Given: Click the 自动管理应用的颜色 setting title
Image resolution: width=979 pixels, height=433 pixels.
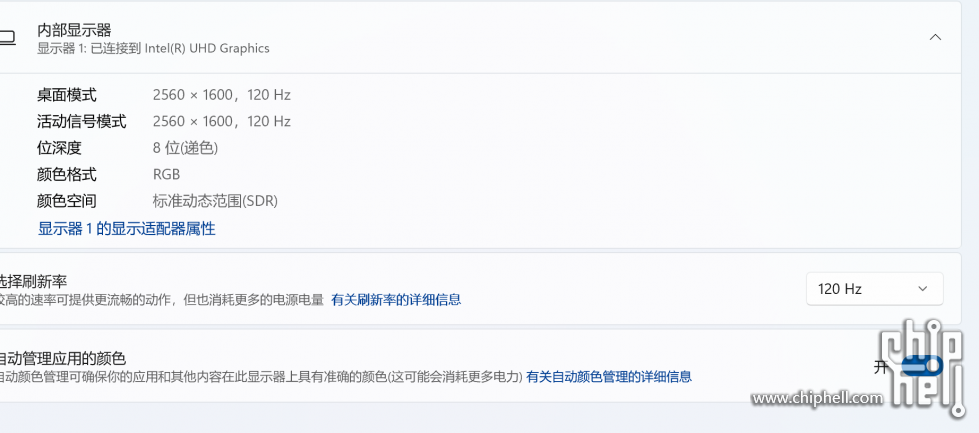Looking at the screenshot, I should tap(62, 359).
